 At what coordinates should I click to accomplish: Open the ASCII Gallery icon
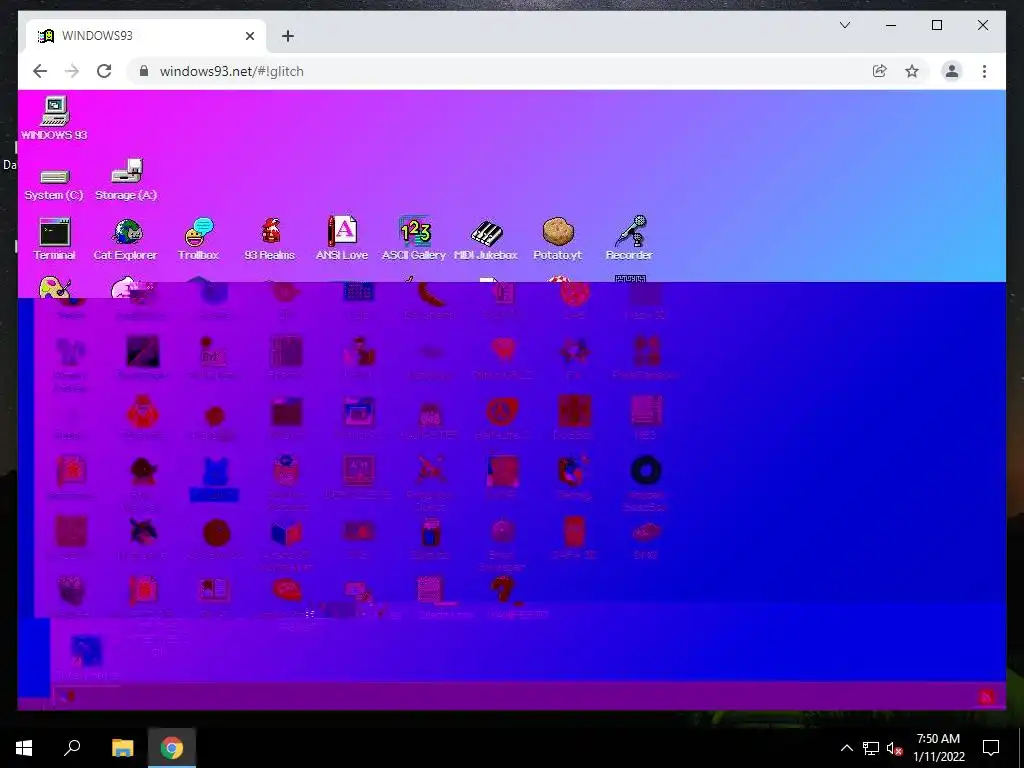(x=414, y=239)
